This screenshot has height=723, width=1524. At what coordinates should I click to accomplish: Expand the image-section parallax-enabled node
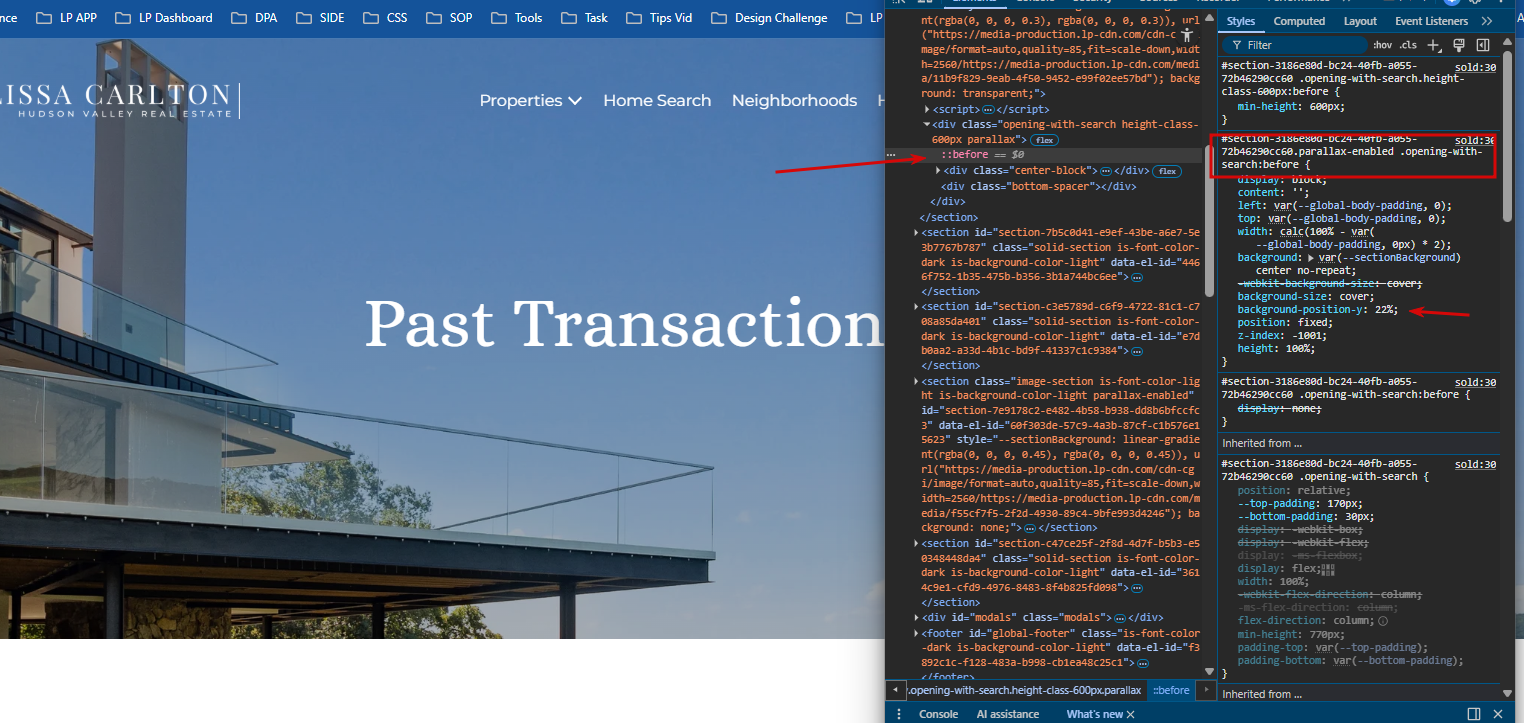(x=917, y=382)
